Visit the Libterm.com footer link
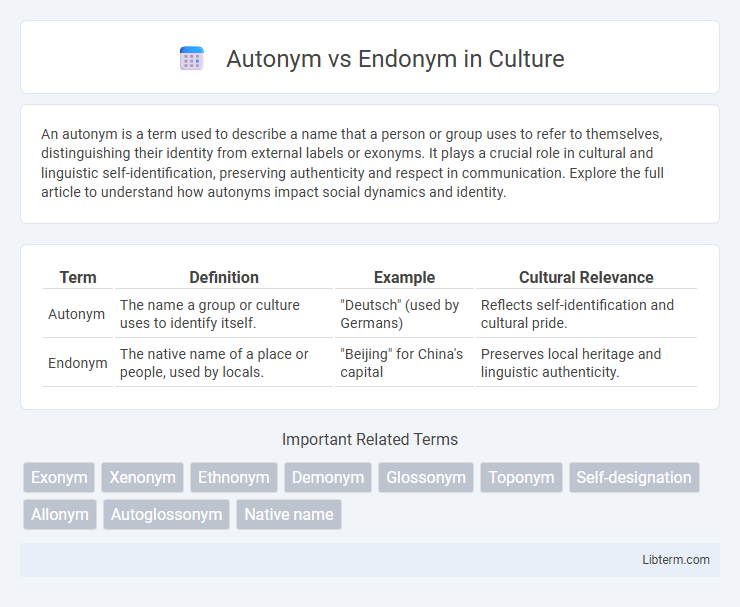Image resolution: width=740 pixels, height=607 pixels. click(x=676, y=559)
